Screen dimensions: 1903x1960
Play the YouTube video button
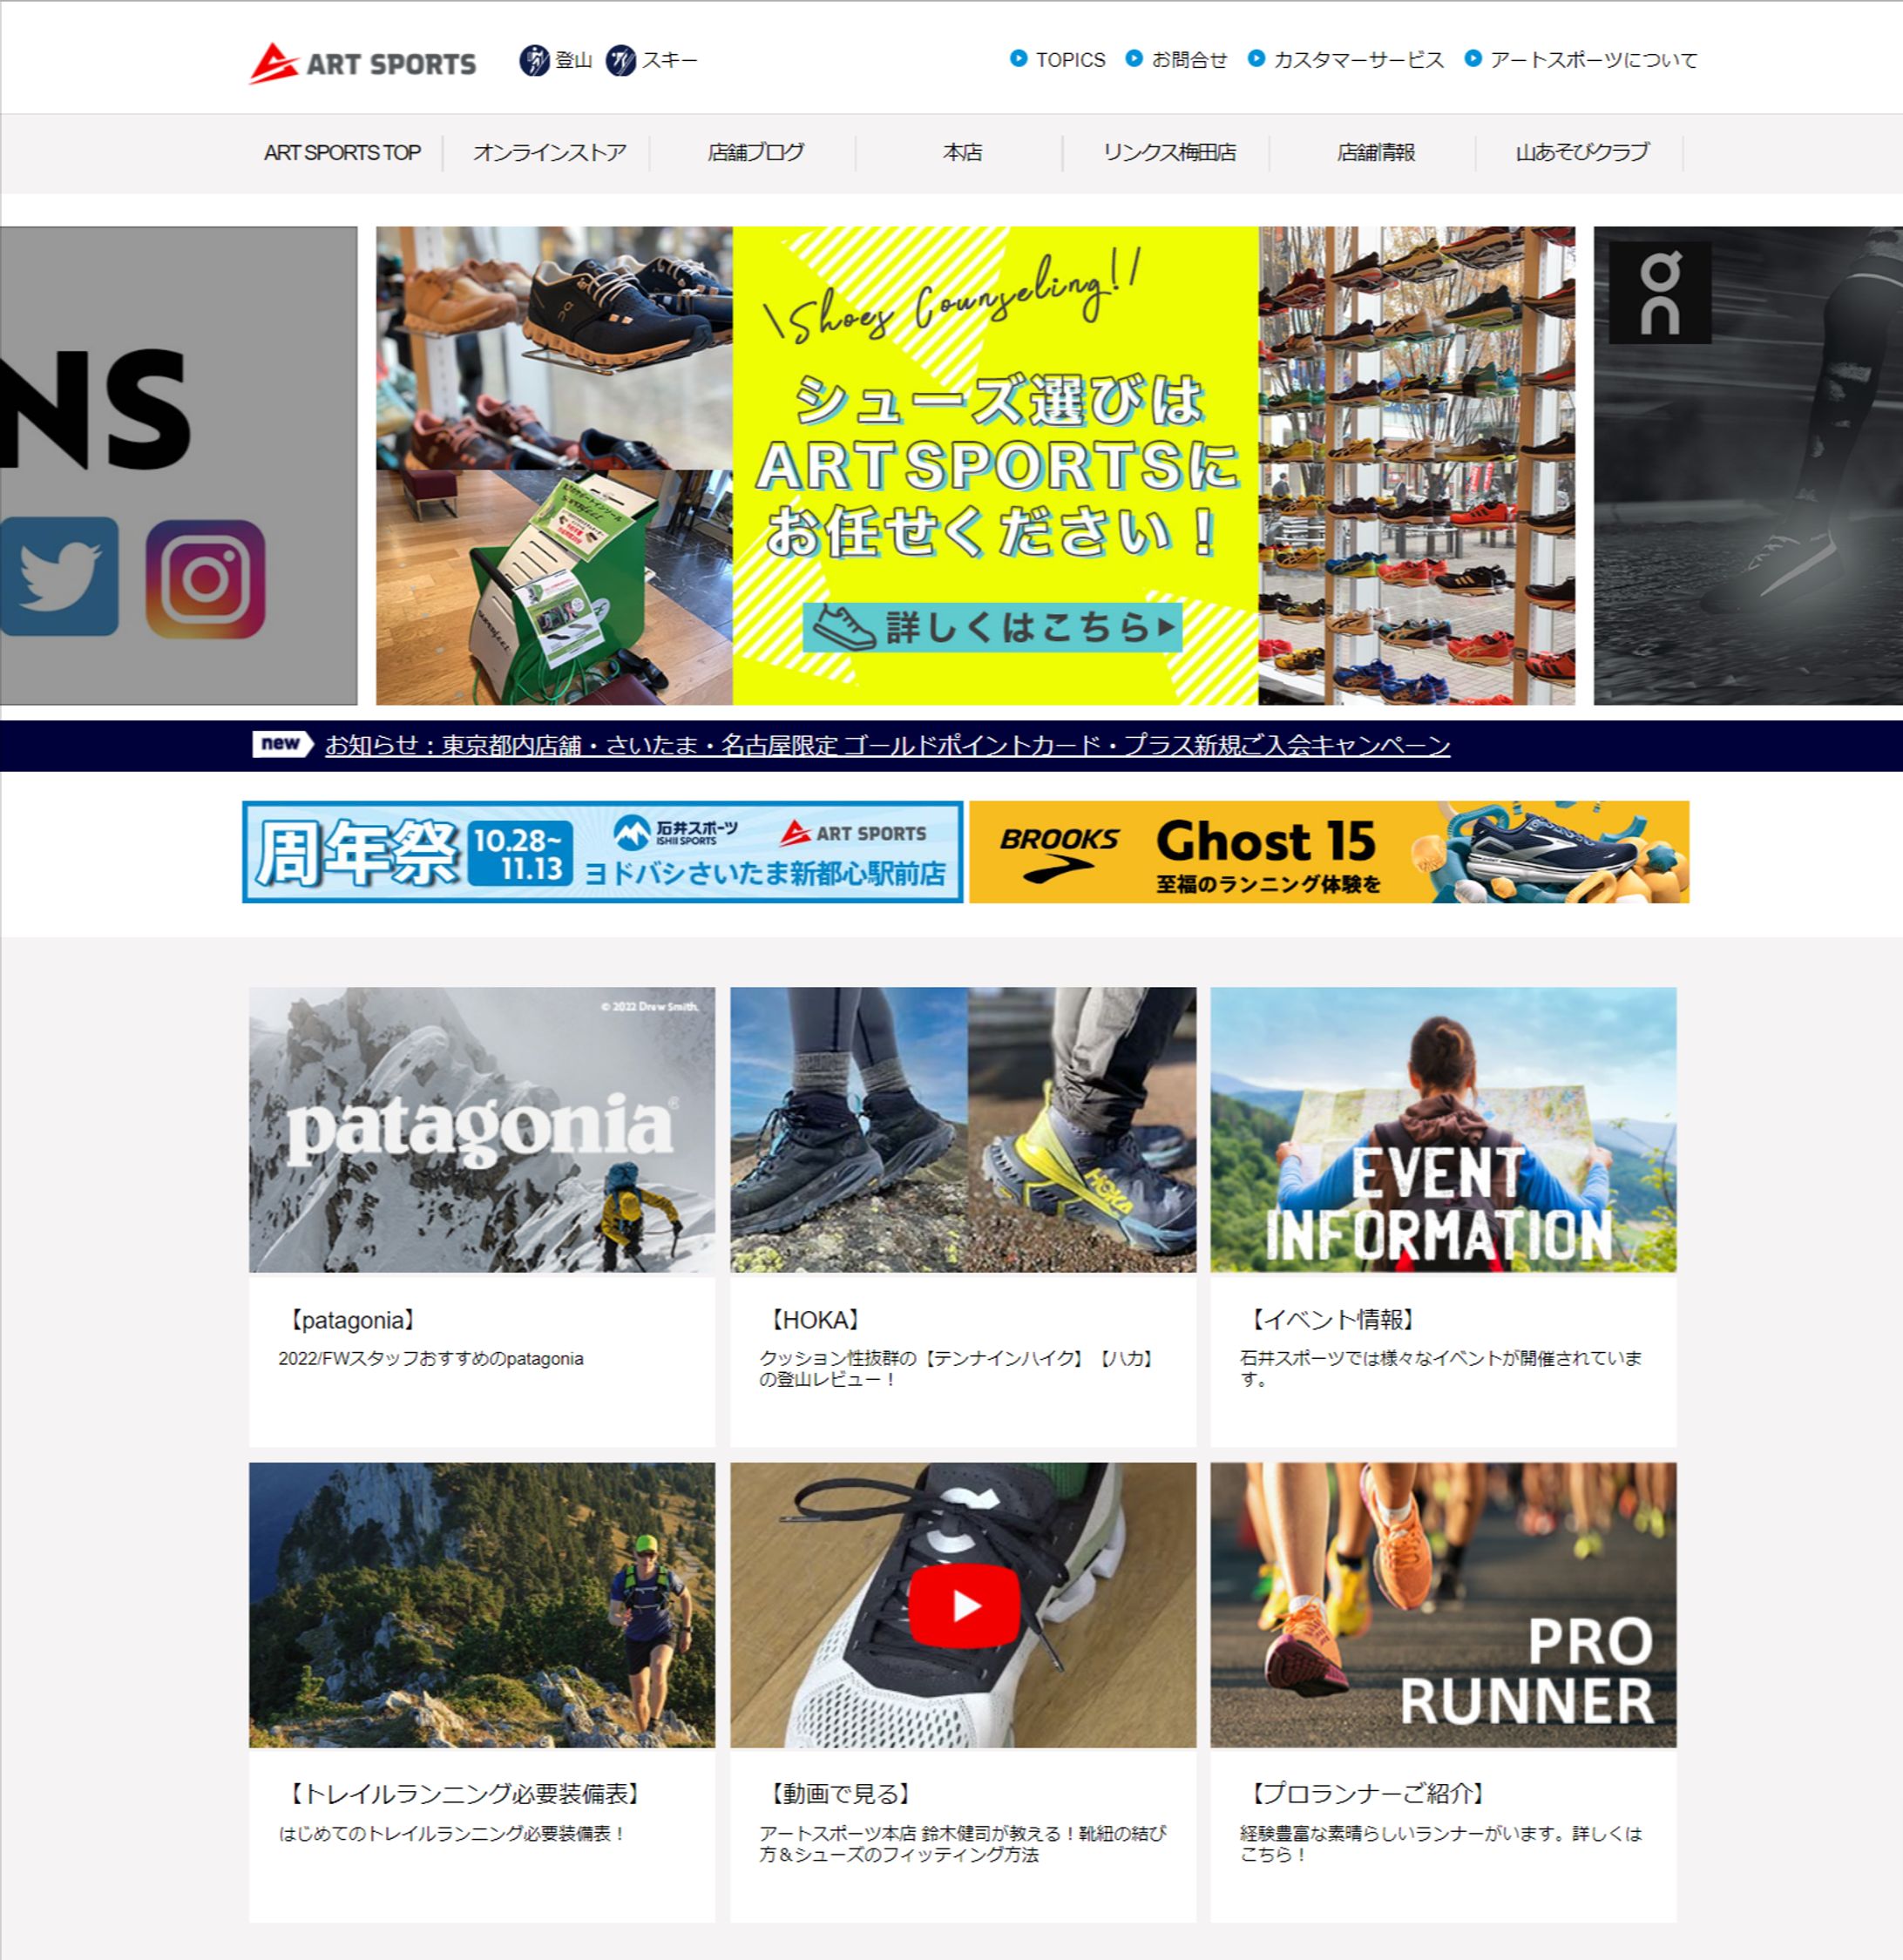point(964,1605)
